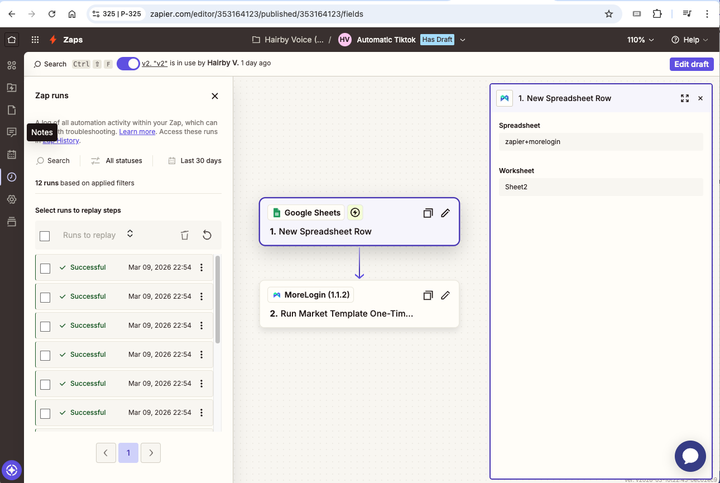The image size is (720, 483).
Task: Check the fourth Successful run checkbox
Action: pos(45,355)
